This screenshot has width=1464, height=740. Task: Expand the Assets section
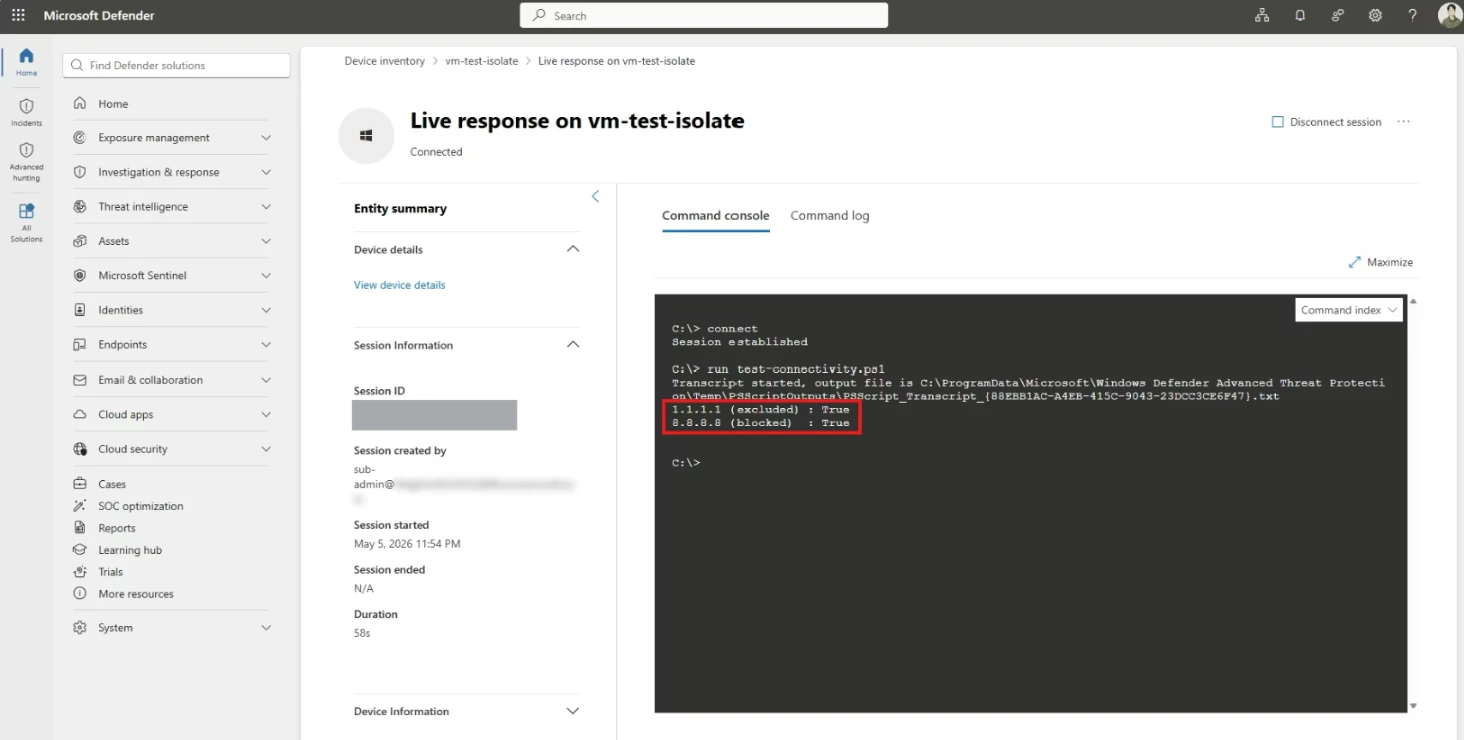pyautogui.click(x=266, y=241)
